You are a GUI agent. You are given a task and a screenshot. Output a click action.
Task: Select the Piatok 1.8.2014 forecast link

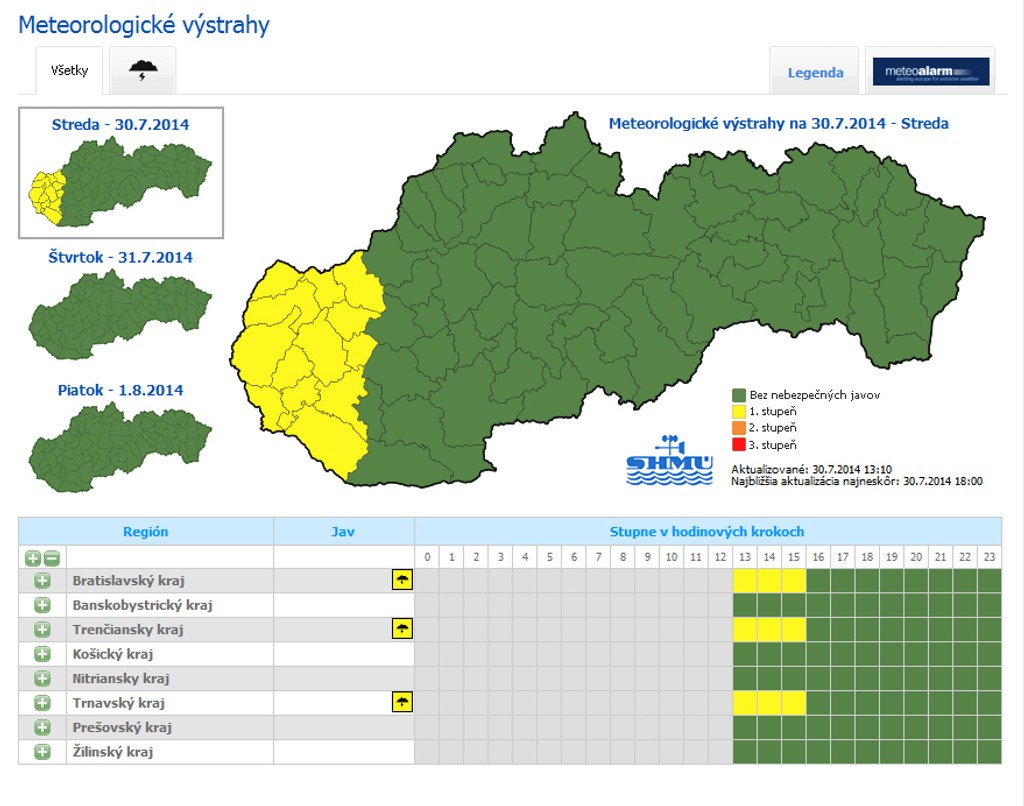[120, 390]
